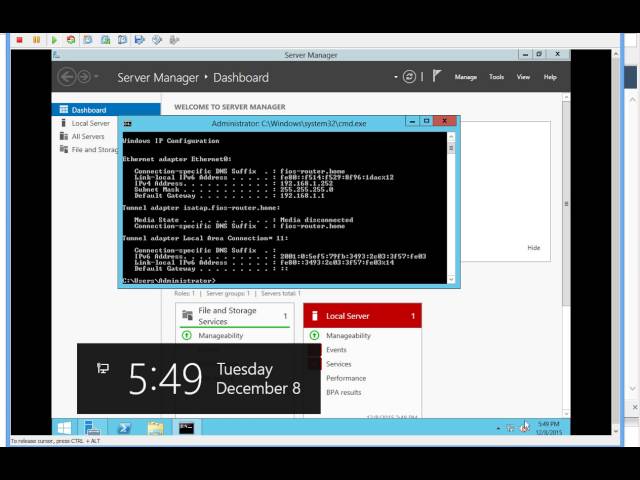This screenshot has width=640, height=480.
Task: Open Server Manager from the taskbar
Action: click(x=92, y=428)
